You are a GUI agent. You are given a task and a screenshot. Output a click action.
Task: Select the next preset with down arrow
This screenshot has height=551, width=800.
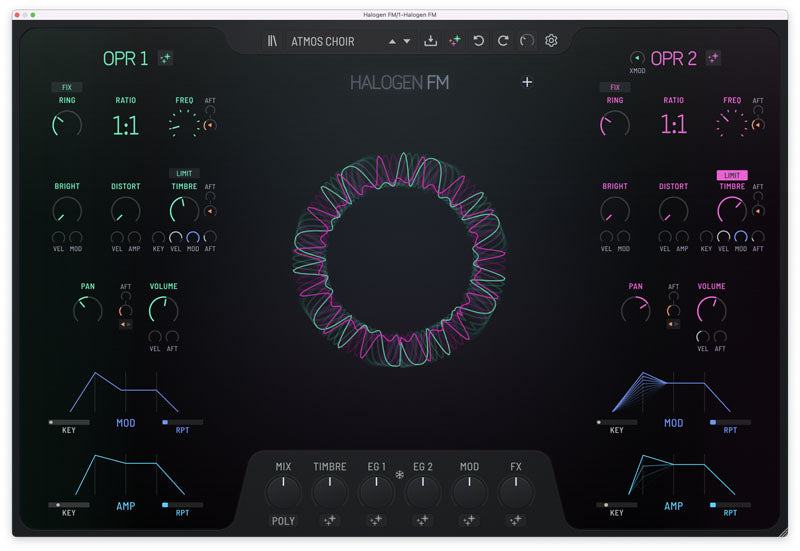(407, 41)
